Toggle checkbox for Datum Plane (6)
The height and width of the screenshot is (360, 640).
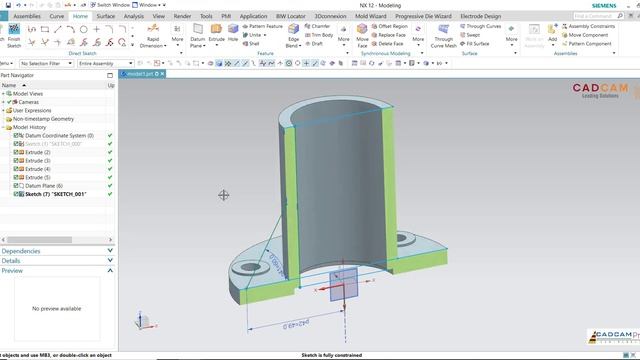(x=16, y=186)
